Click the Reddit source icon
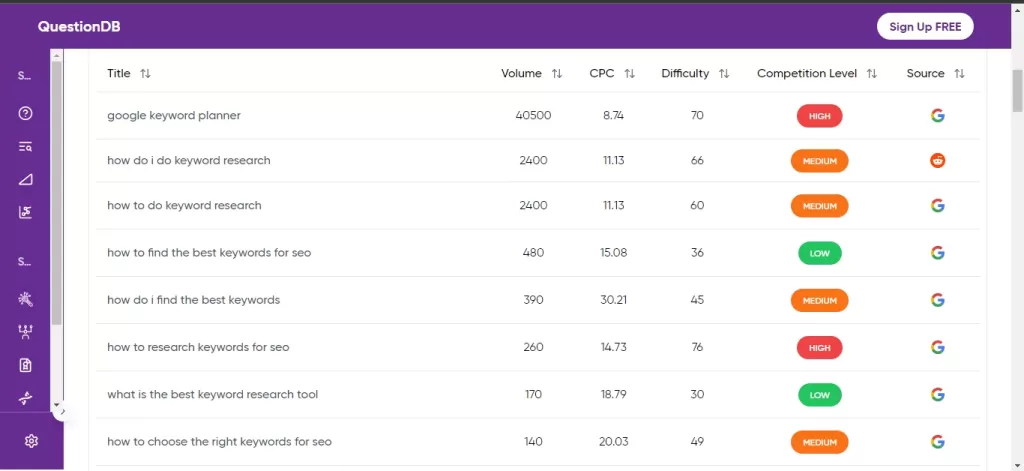1024x471 pixels. click(x=937, y=160)
